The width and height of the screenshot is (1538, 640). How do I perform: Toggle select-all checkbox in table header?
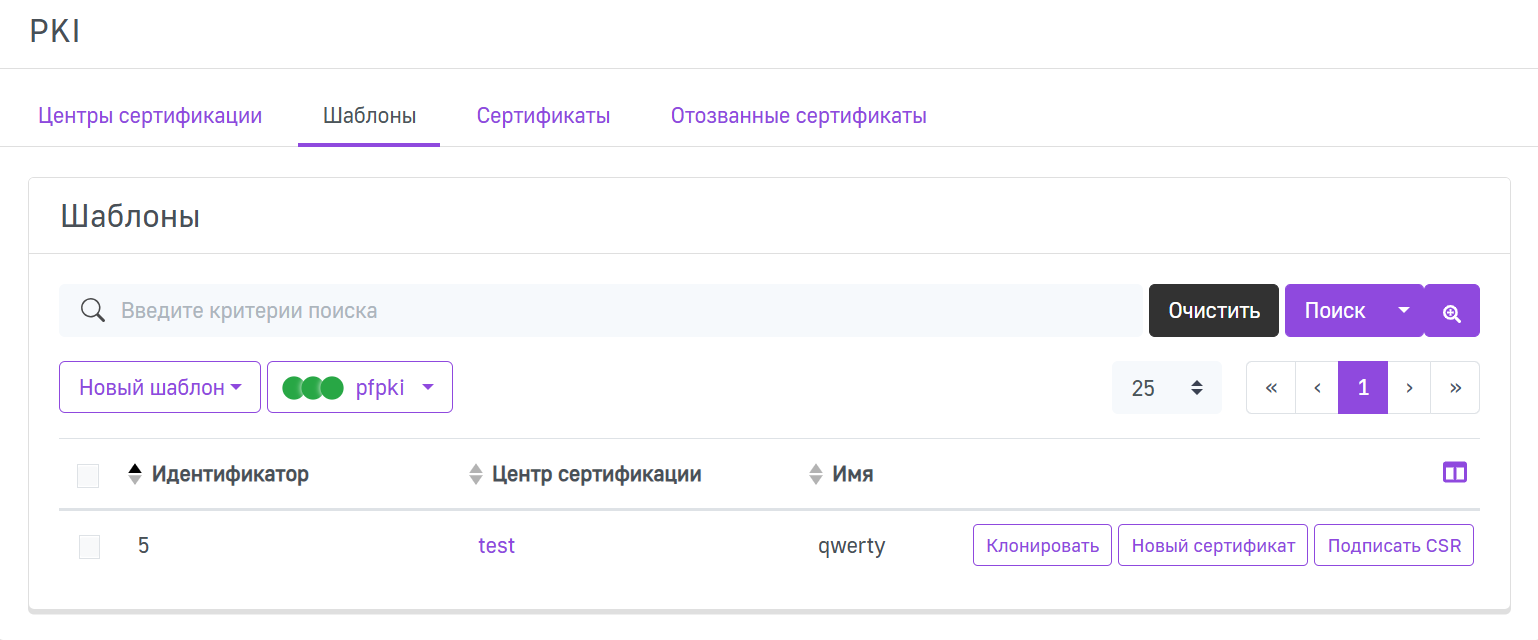pos(88,476)
